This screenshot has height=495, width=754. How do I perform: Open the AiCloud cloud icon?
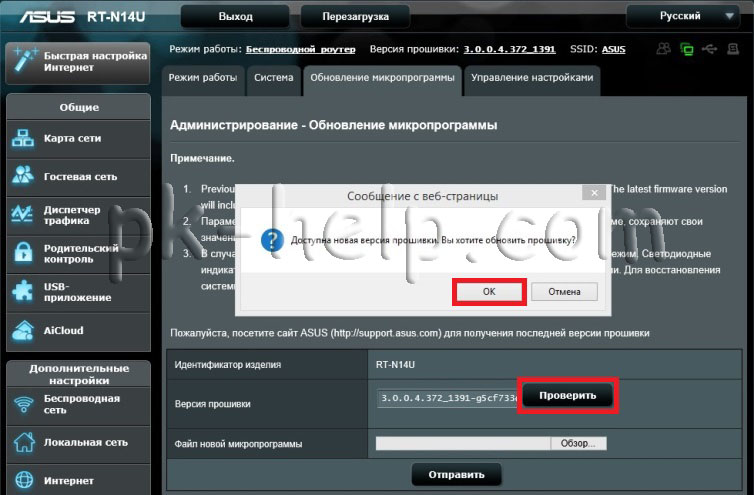tap(23, 330)
